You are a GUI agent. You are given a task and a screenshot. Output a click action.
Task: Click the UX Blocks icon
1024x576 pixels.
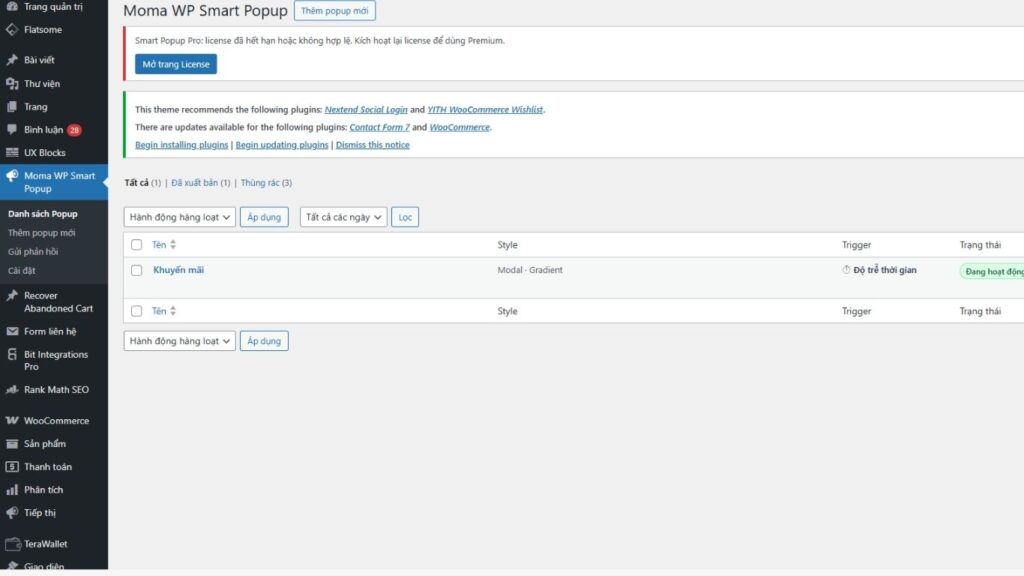12,152
